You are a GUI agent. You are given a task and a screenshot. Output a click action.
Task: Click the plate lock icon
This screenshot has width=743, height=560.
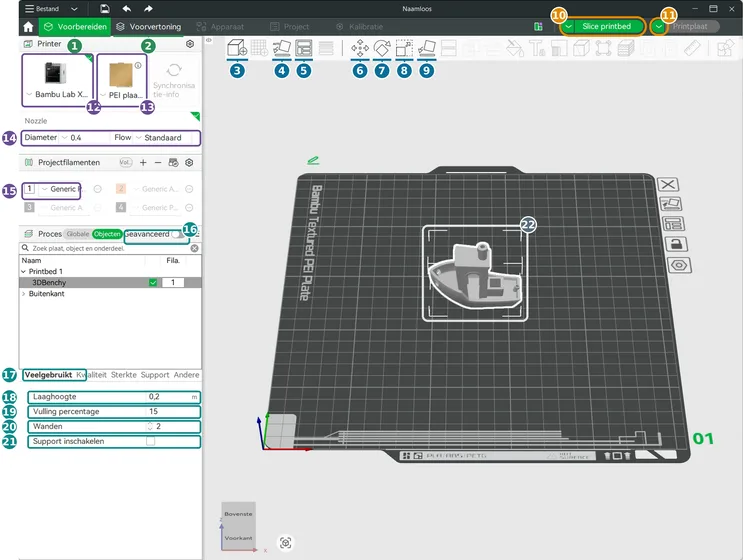tap(676, 244)
